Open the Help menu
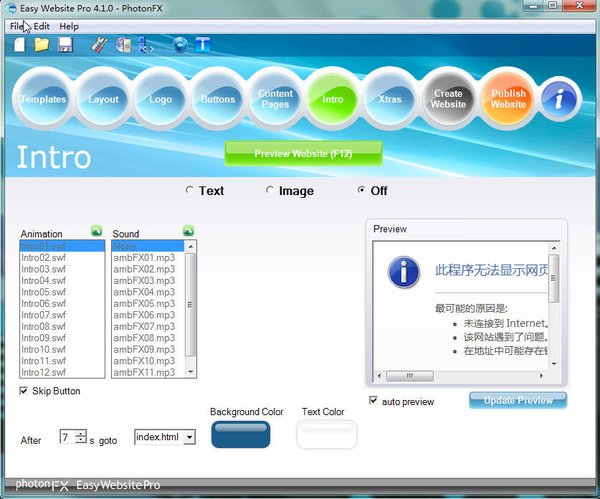This screenshot has height=499, width=600. 69,26
